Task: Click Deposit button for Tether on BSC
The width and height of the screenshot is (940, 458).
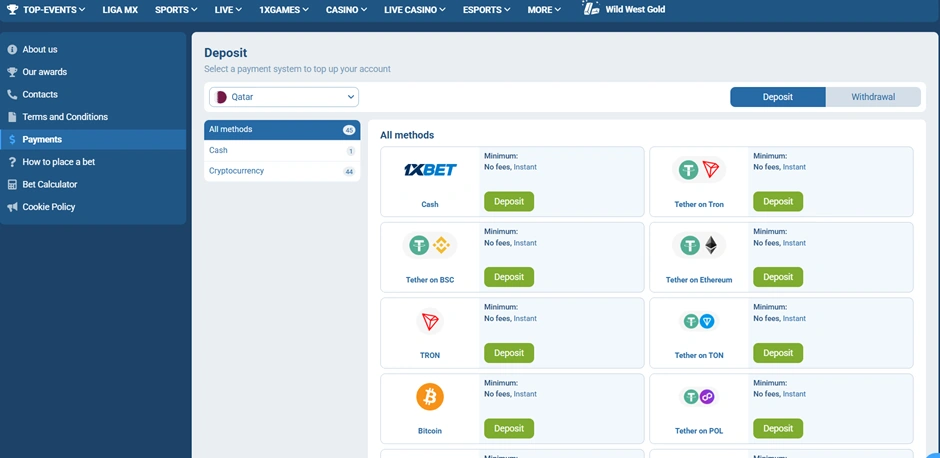Action: (x=509, y=277)
